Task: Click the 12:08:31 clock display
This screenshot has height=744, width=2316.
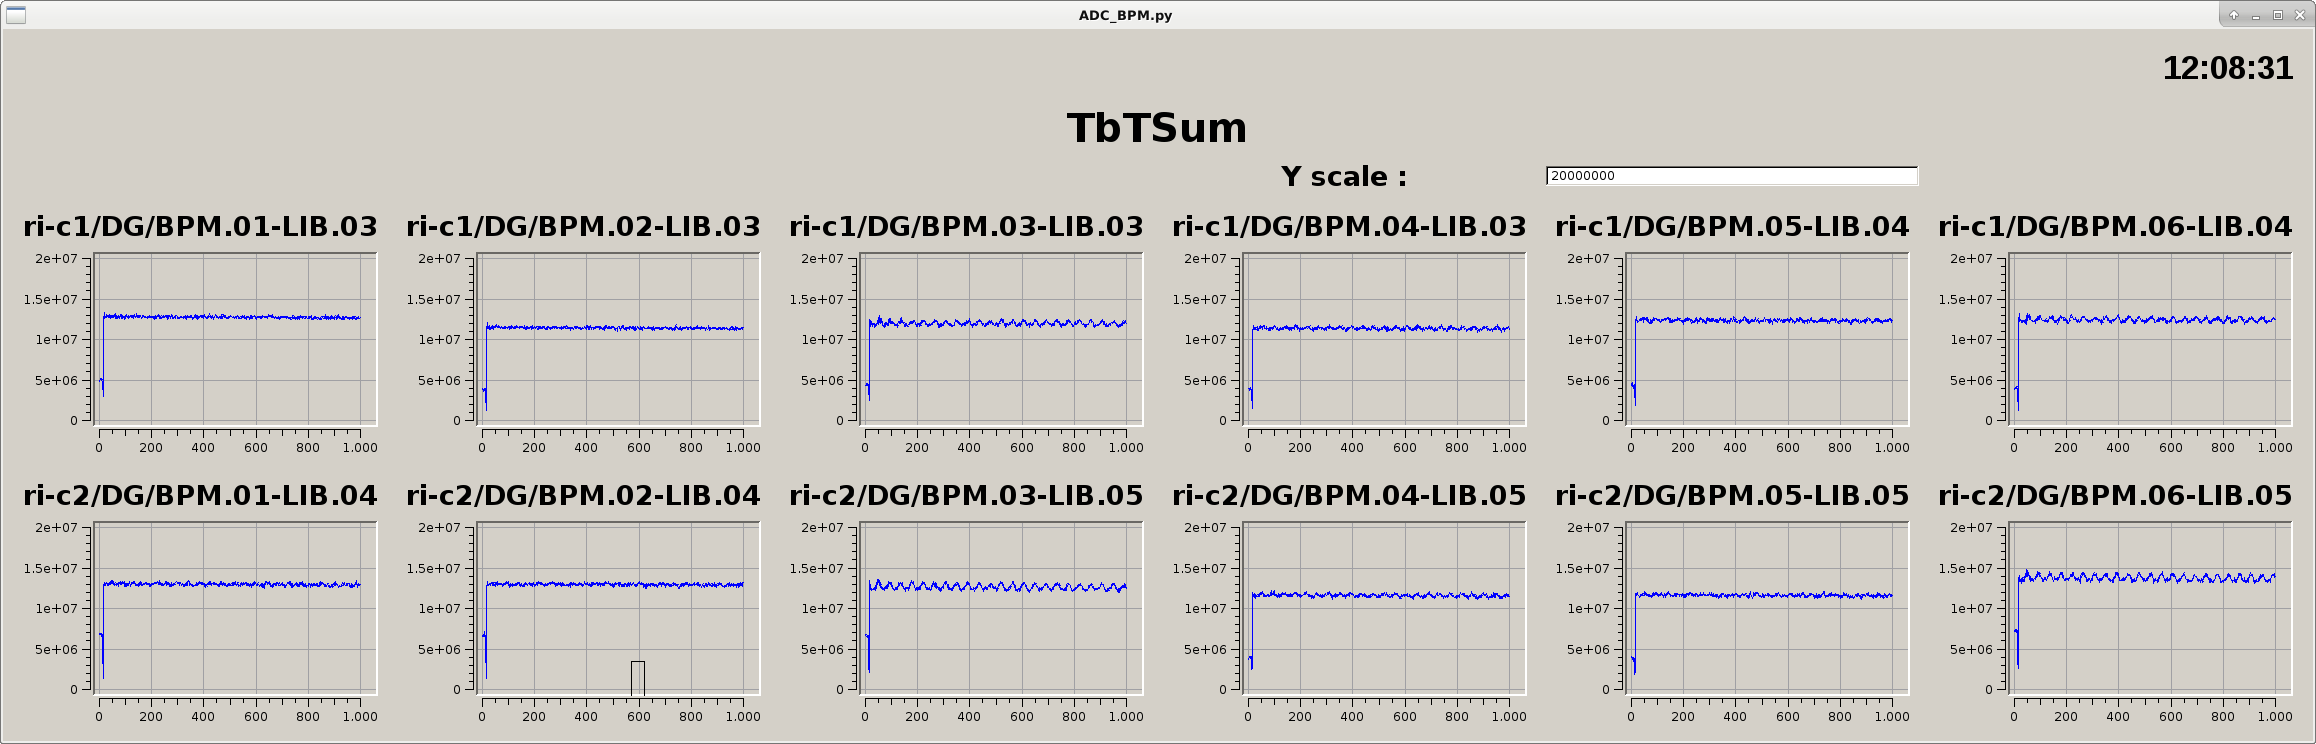Action: pyautogui.click(x=2227, y=68)
